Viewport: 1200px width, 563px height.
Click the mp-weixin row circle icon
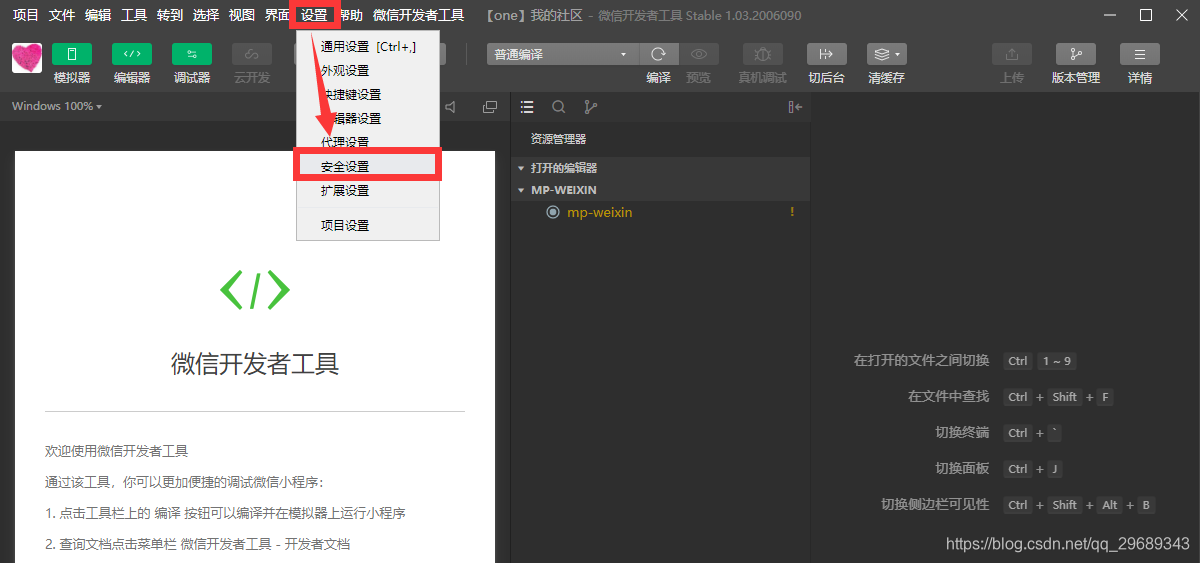pos(553,212)
